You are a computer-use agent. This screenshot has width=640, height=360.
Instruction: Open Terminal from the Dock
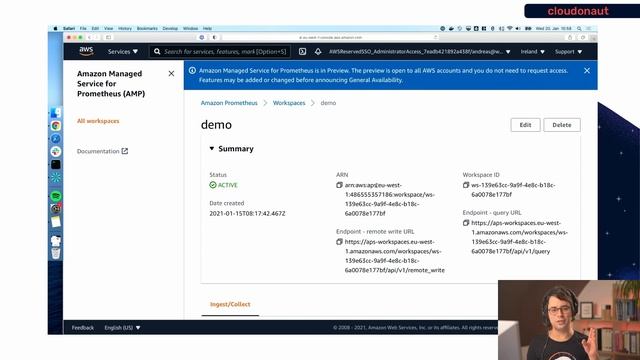point(56,164)
